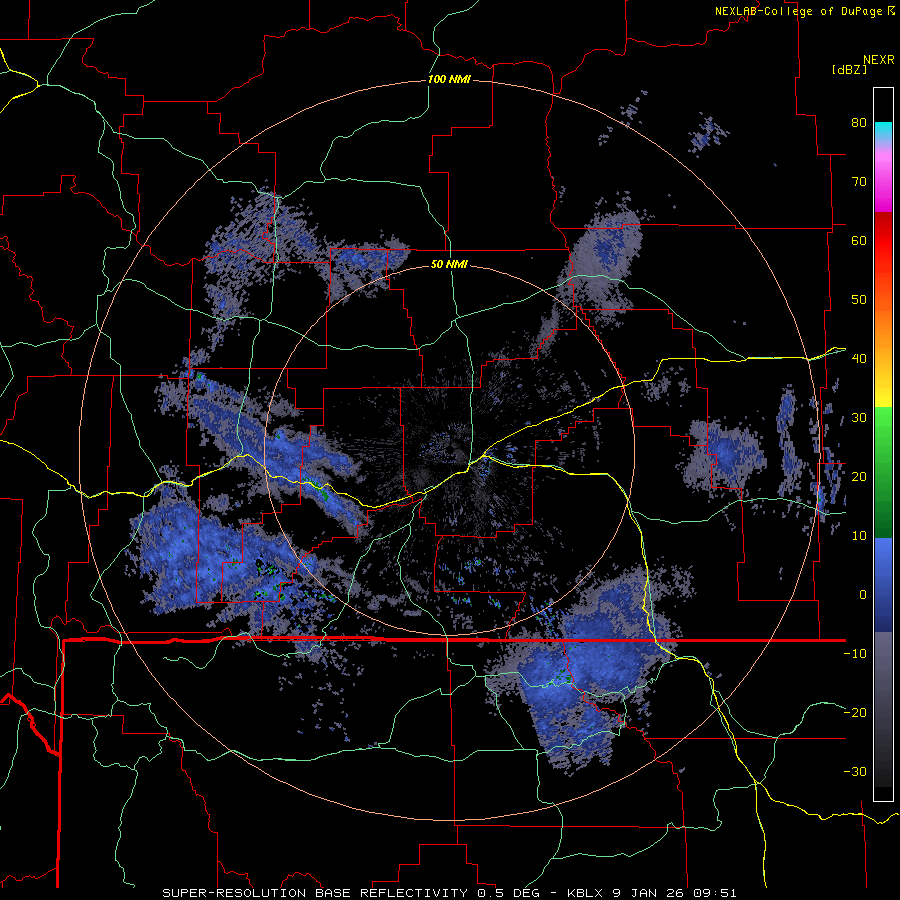Click the '9 JAN 26 09:51' timestamp
Image resolution: width=900 pixels, height=900 pixels.
pyautogui.click(x=674, y=893)
